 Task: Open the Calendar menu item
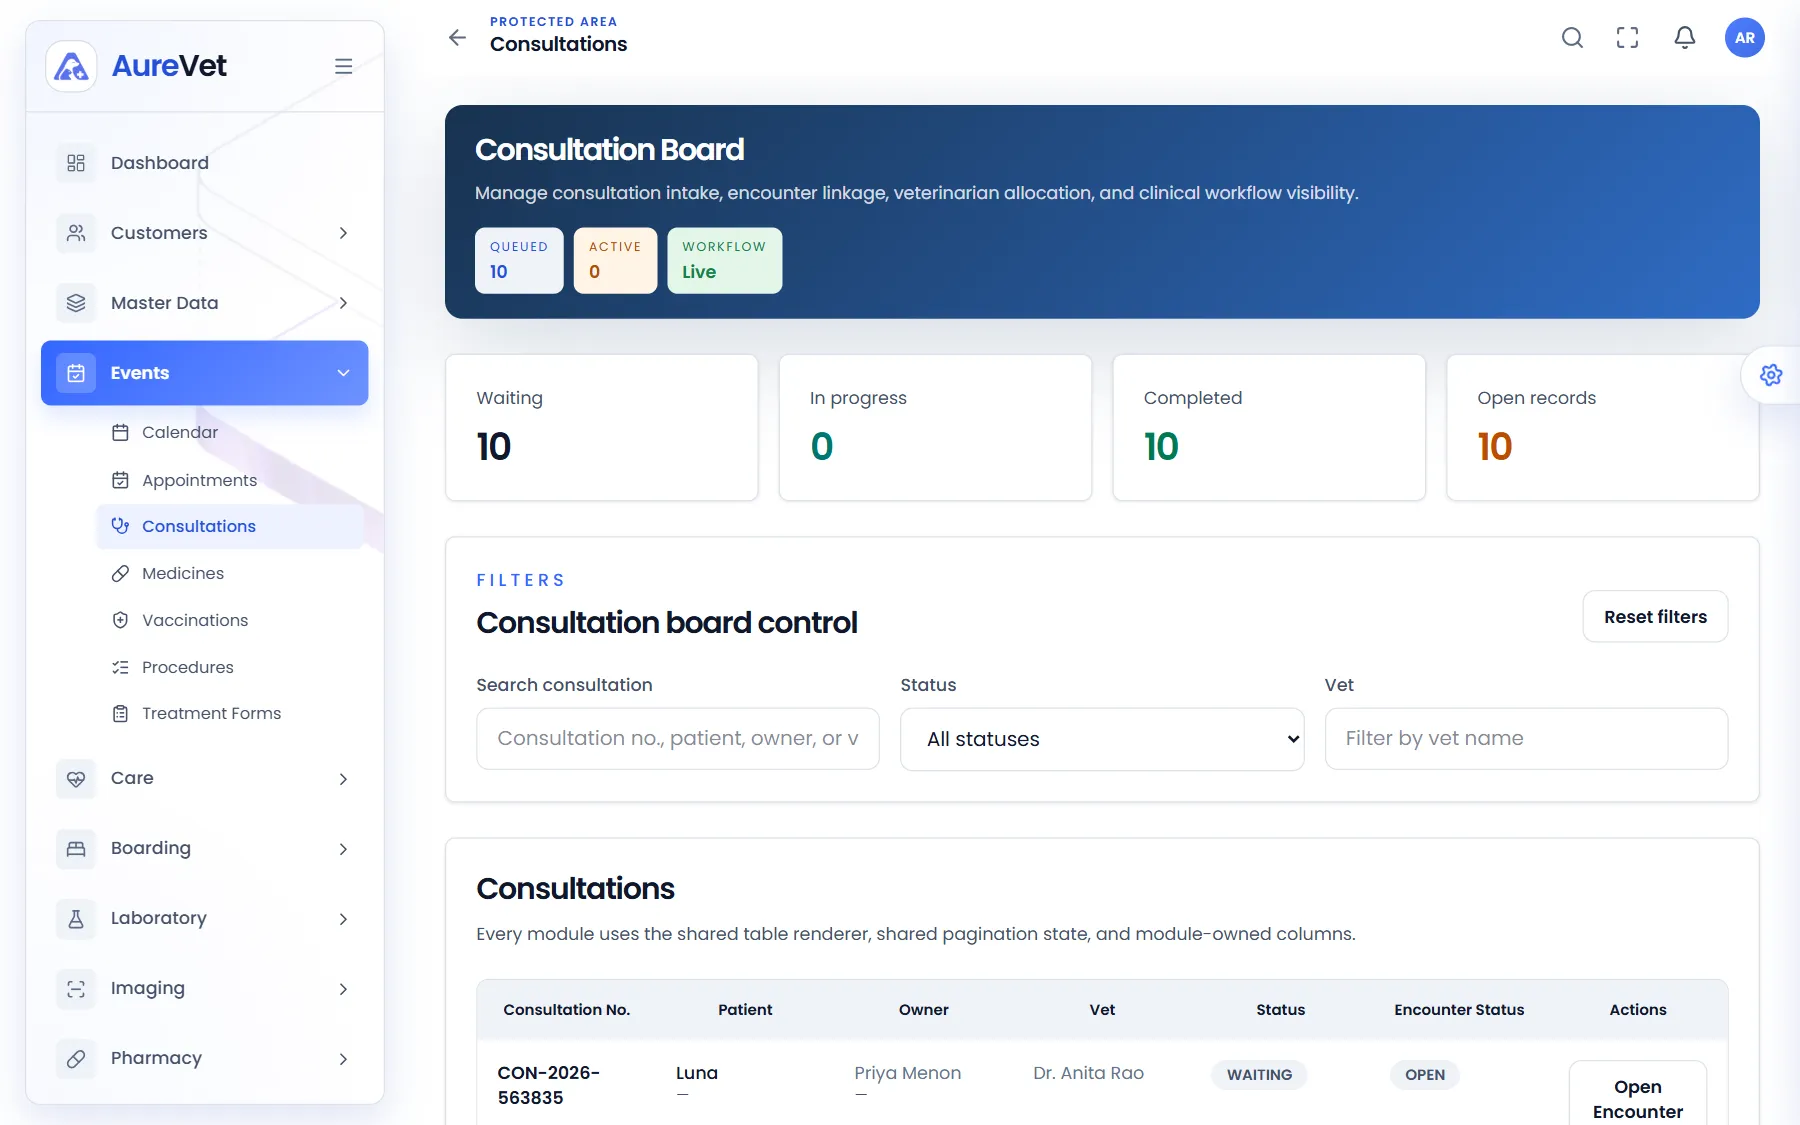pos(230,432)
